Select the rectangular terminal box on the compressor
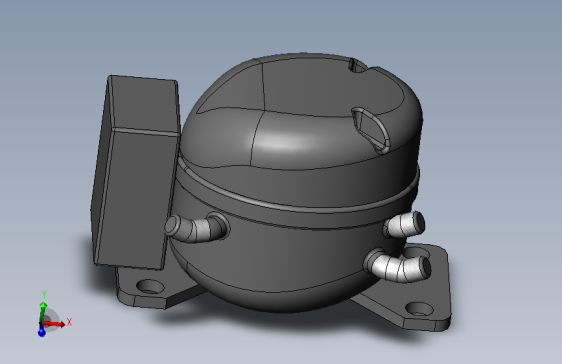Screen dimensions: 562x364 tap(135, 172)
